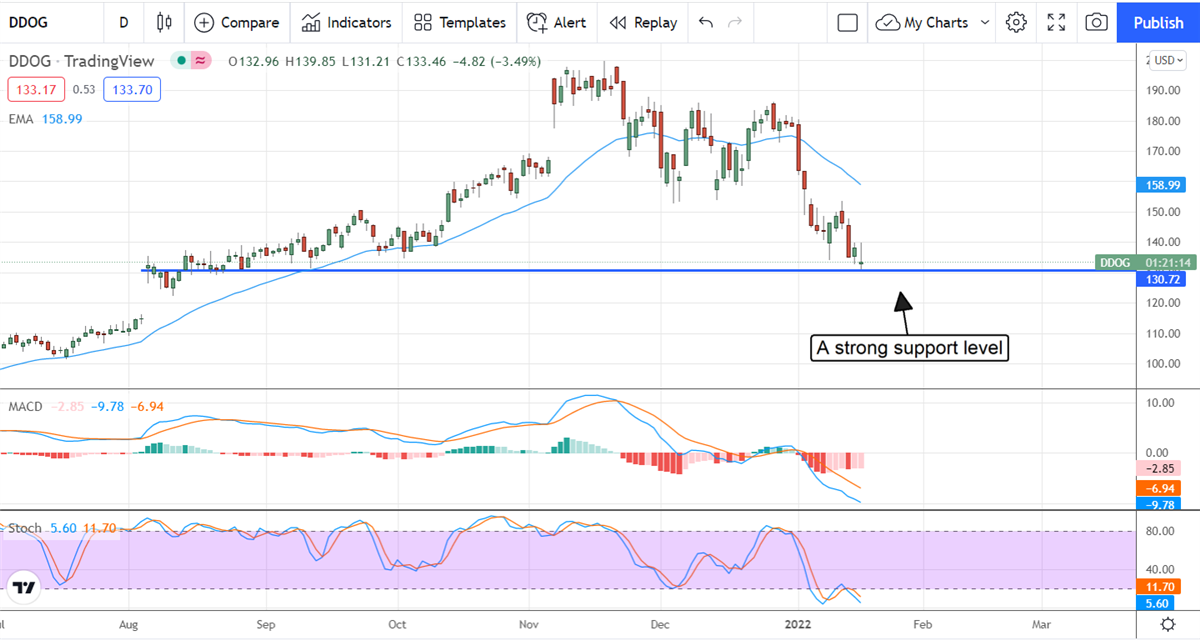This screenshot has height=640, width=1200.
Task: Click the DDOG symbol search field
Action: click(x=50, y=22)
